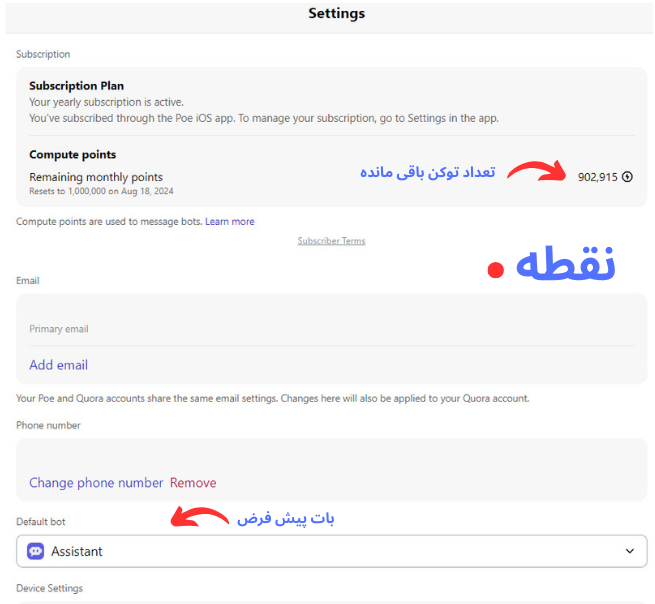Click the red arrow pointing to points

tap(537, 171)
